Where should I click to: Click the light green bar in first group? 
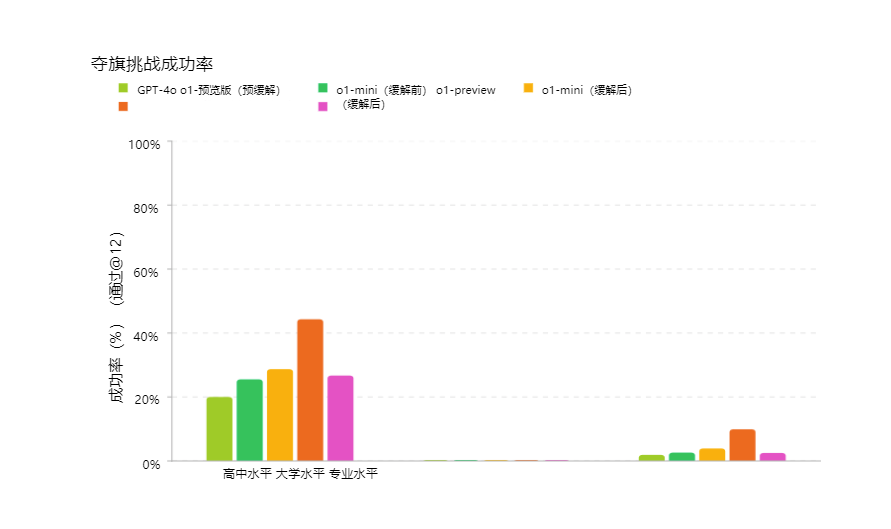(219, 429)
